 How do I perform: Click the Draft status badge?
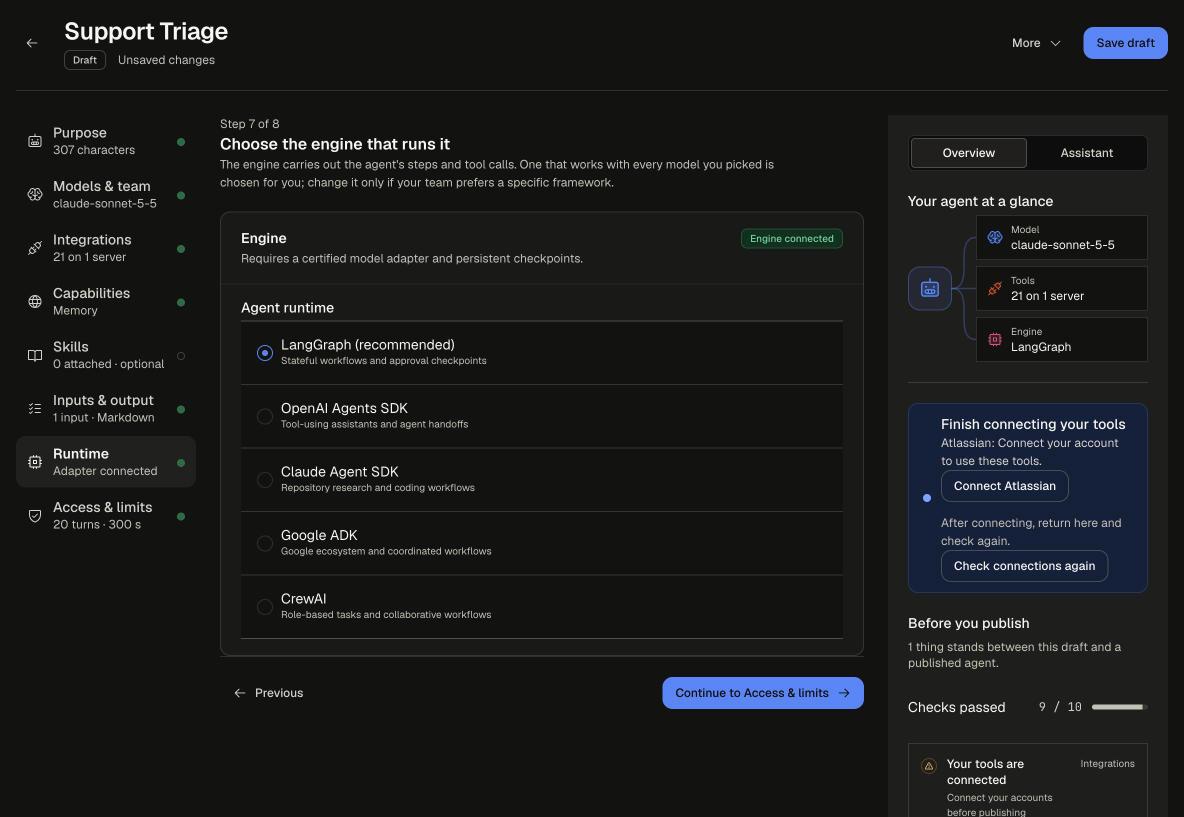click(x=85, y=60)
